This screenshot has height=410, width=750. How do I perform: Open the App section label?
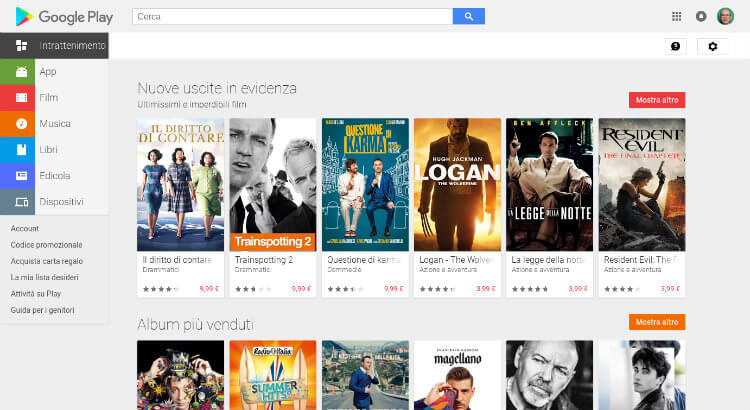coord(48,72)
